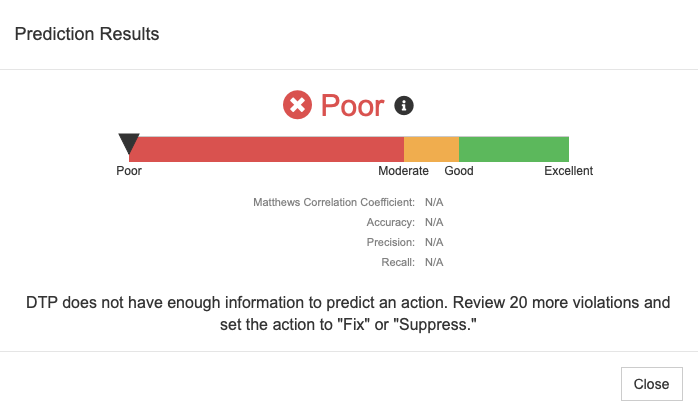Click the info icon beside Poor rating
The image size is (698, 416).
(x=404, y=106)
